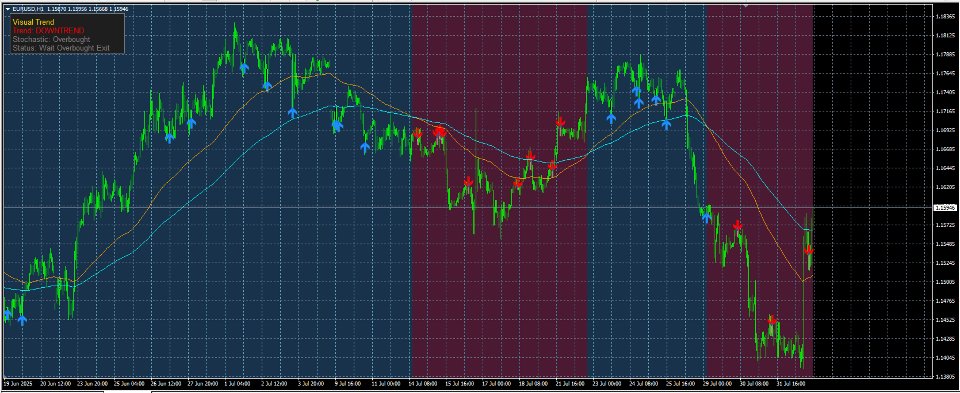
Task: Click the most recent red sell arrow
Action: pyautogui.click(x=808, y=250)
